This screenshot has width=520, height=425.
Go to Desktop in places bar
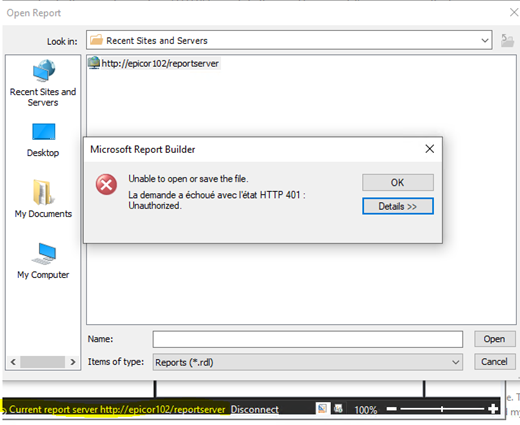[x=43, y=140]
